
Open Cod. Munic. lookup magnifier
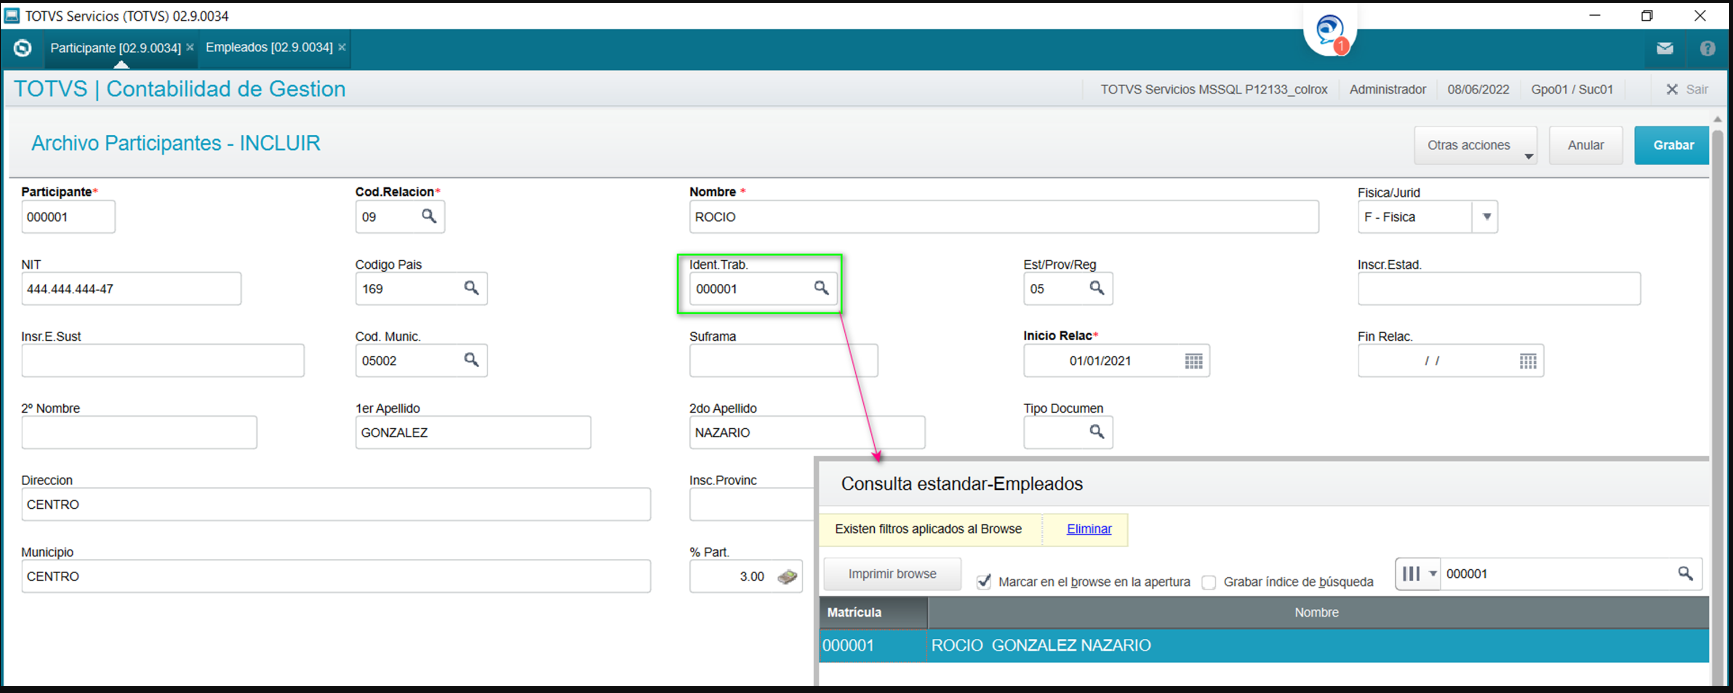(471, 360)
